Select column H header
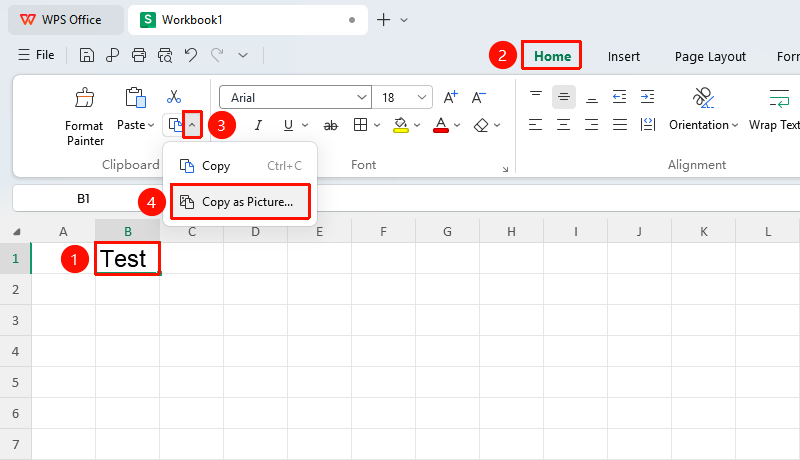The height and width of the screenshot is (460, 800). coord(511,232)
